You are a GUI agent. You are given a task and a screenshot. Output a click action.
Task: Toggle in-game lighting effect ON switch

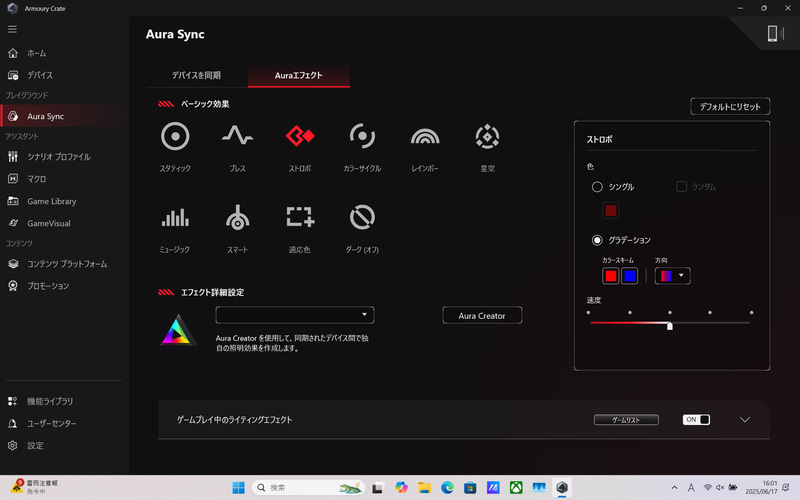pos(696,419)
